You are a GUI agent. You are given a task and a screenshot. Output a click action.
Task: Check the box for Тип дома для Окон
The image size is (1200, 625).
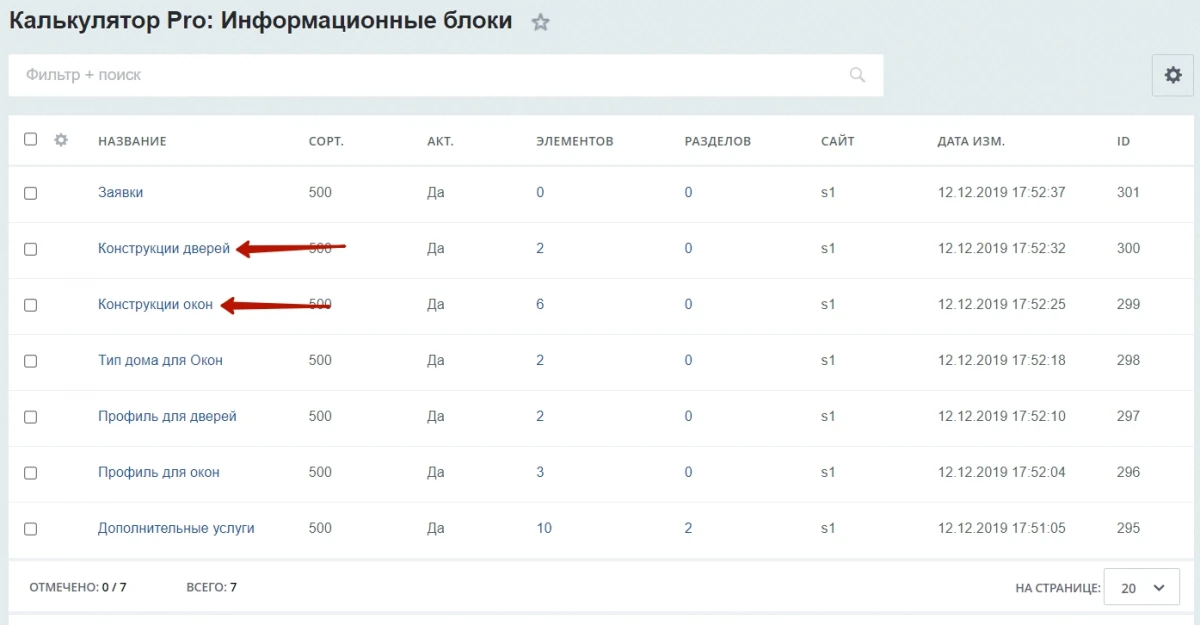tap(30, 361)
